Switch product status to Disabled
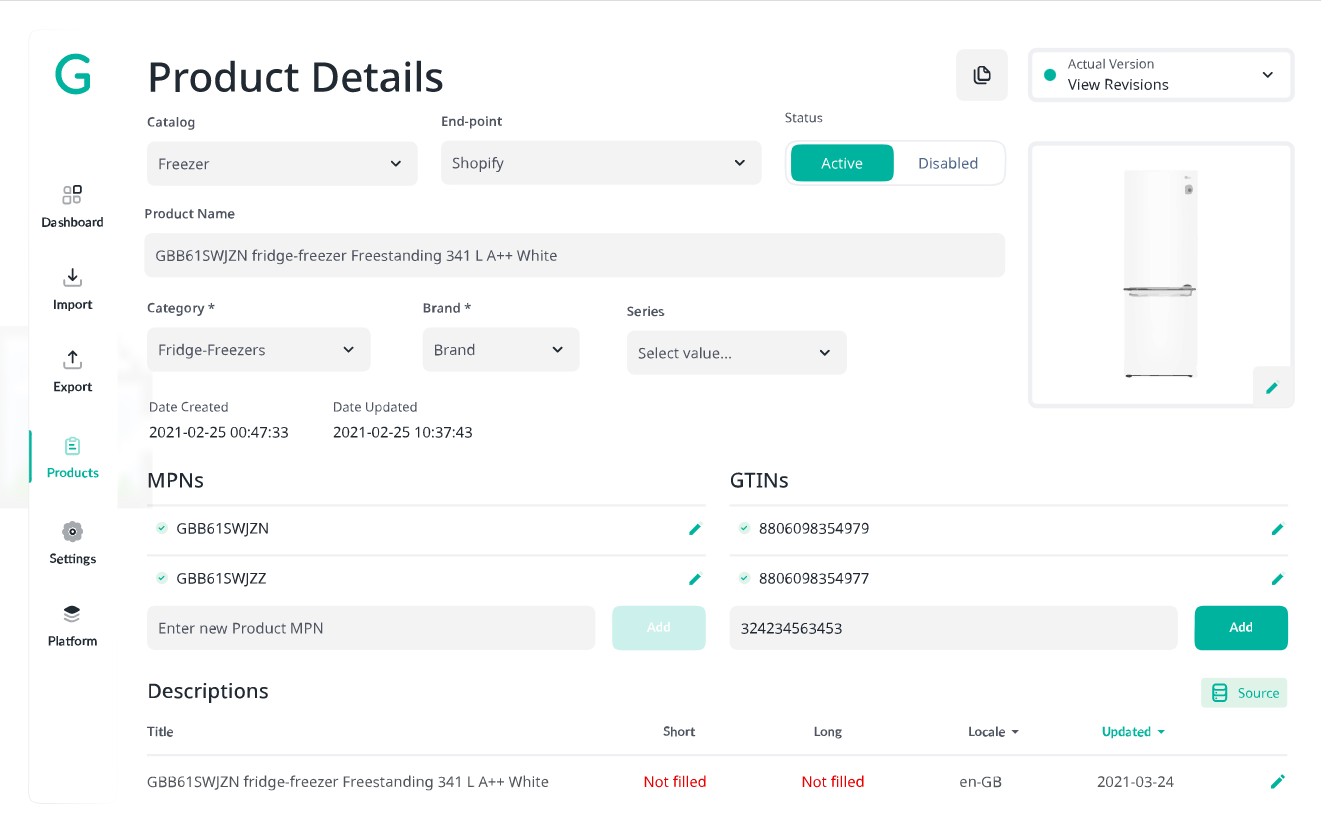1321x821 pixels. click(x=947, y=162)
